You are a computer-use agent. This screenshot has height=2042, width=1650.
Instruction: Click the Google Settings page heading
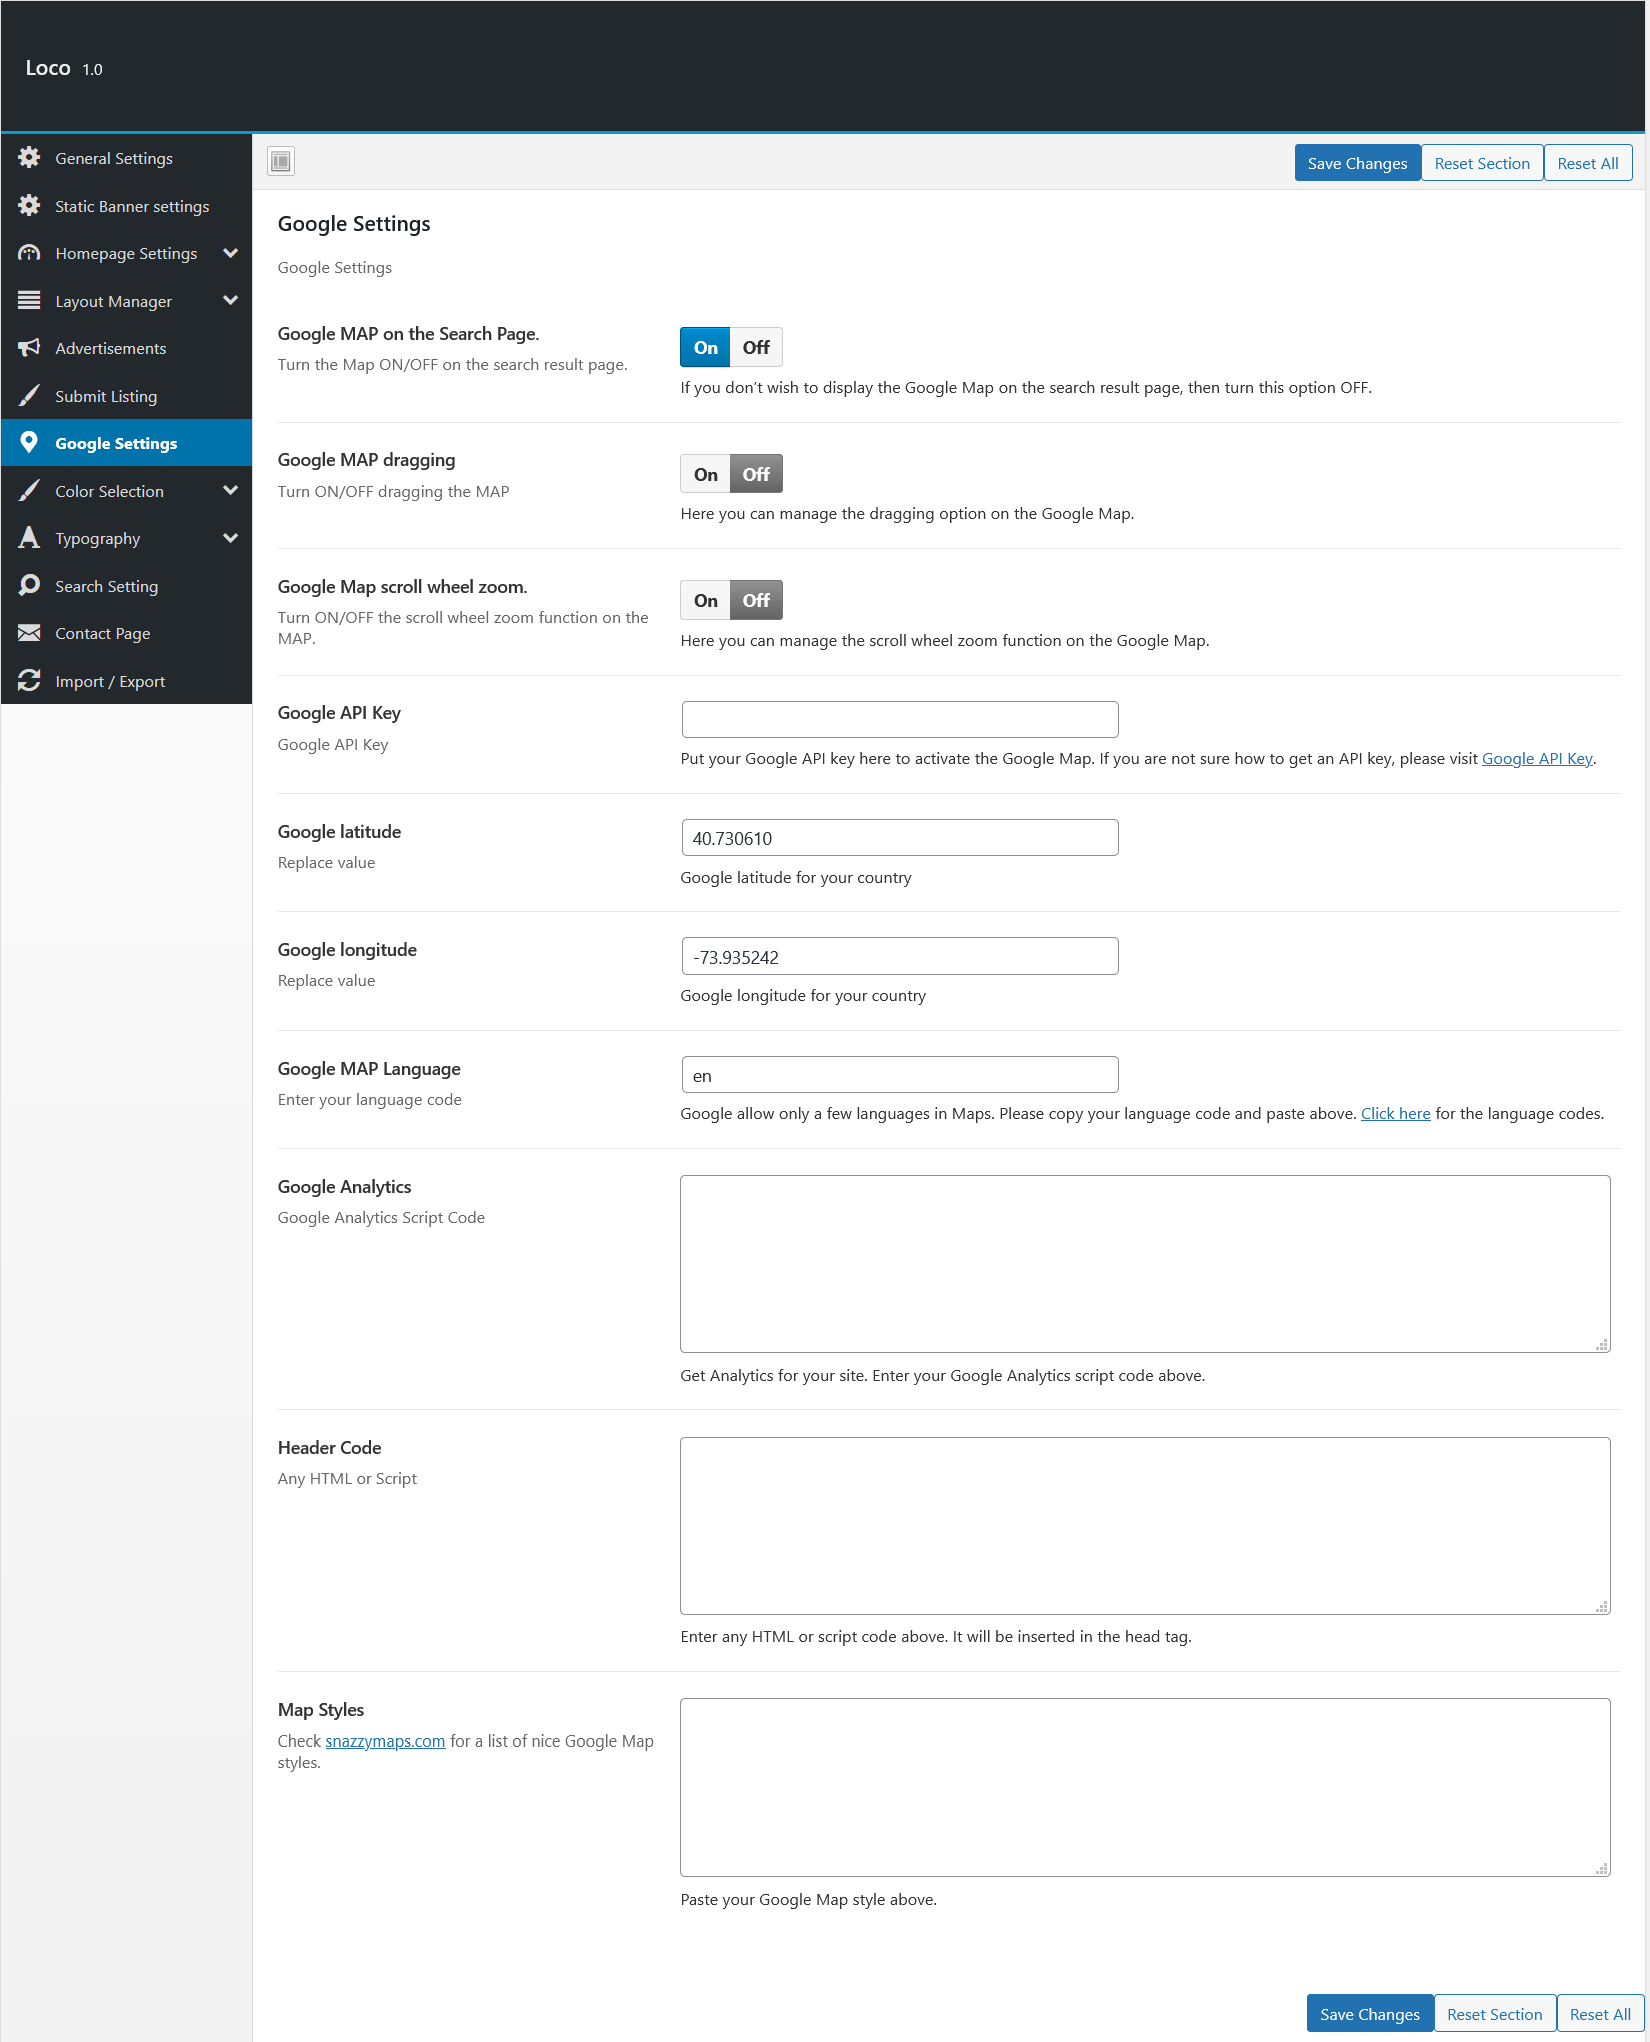click(354, 224)
